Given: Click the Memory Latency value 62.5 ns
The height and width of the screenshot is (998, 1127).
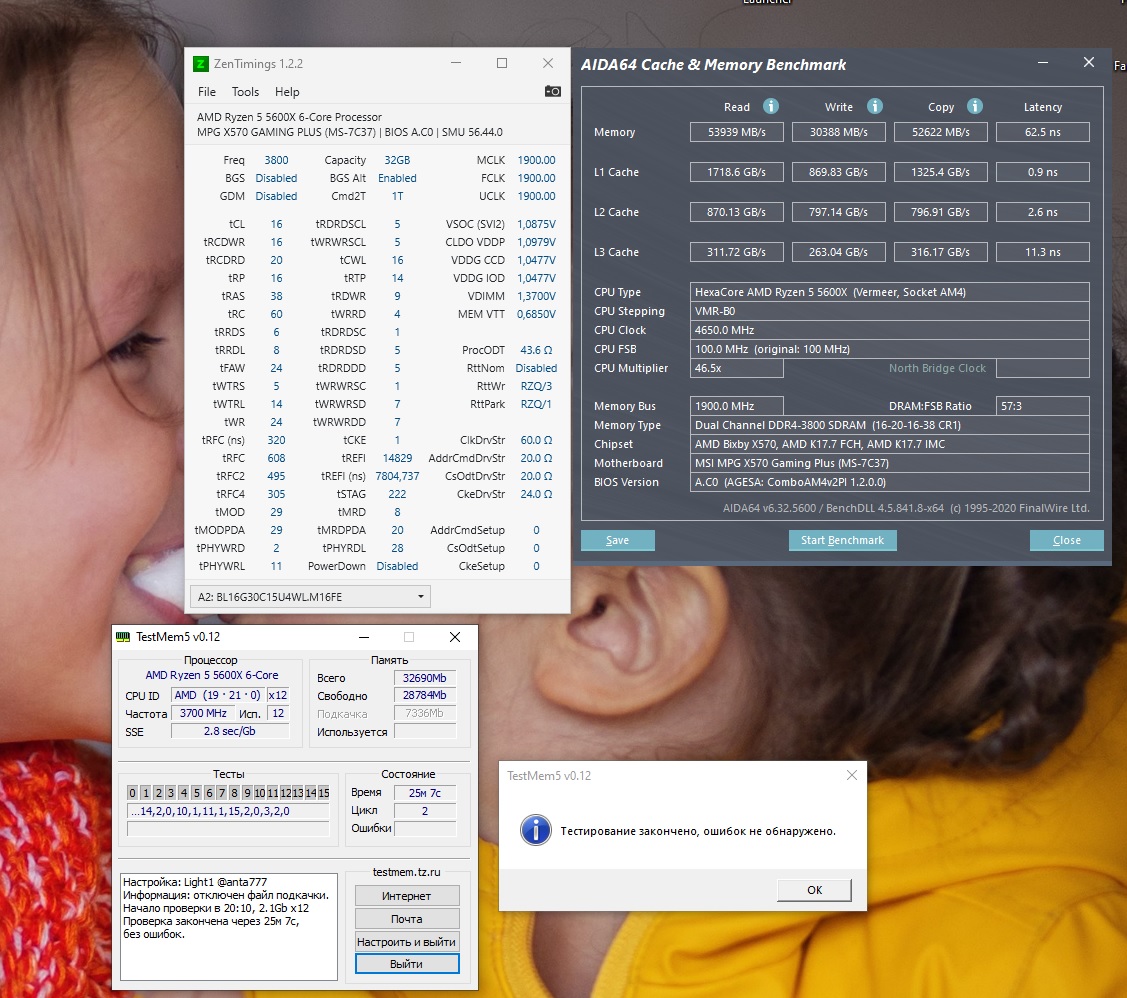Looking at the screenshot, I should pyautogui.click(x=1043, y=132).
